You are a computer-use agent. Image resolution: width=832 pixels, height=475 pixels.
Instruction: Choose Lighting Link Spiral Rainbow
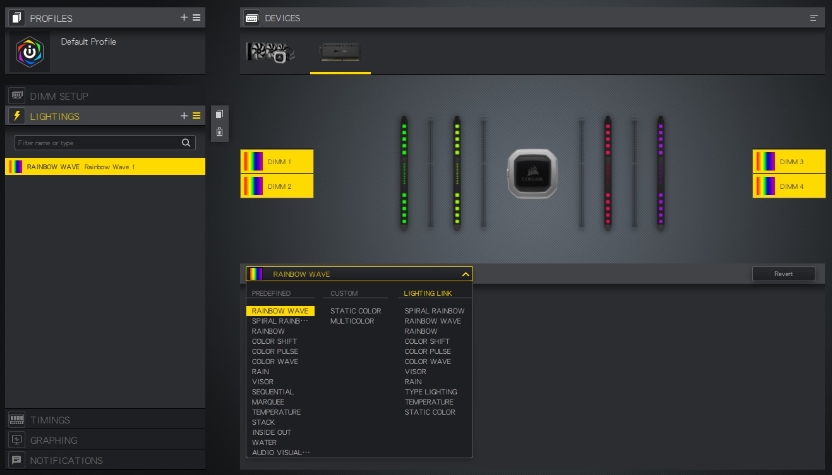click(x=435, y=310)
